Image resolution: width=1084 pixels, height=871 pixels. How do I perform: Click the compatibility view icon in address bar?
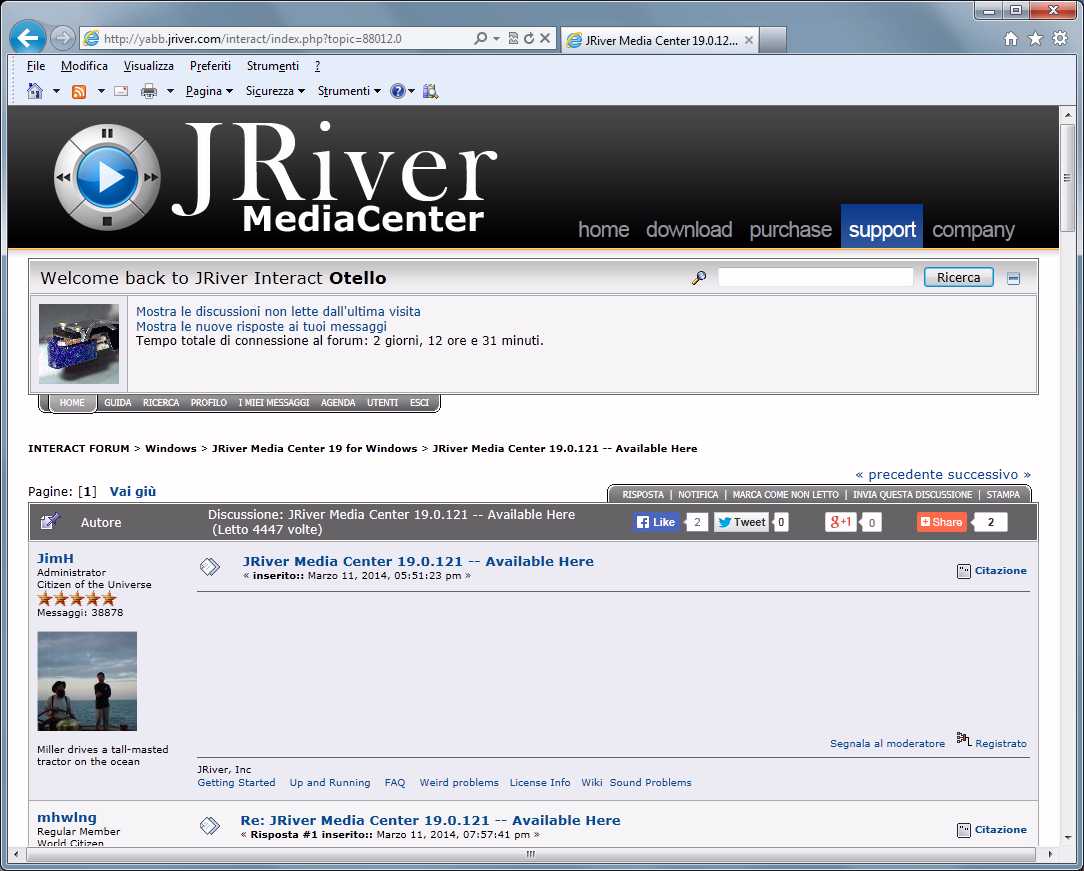pos(513,39)
